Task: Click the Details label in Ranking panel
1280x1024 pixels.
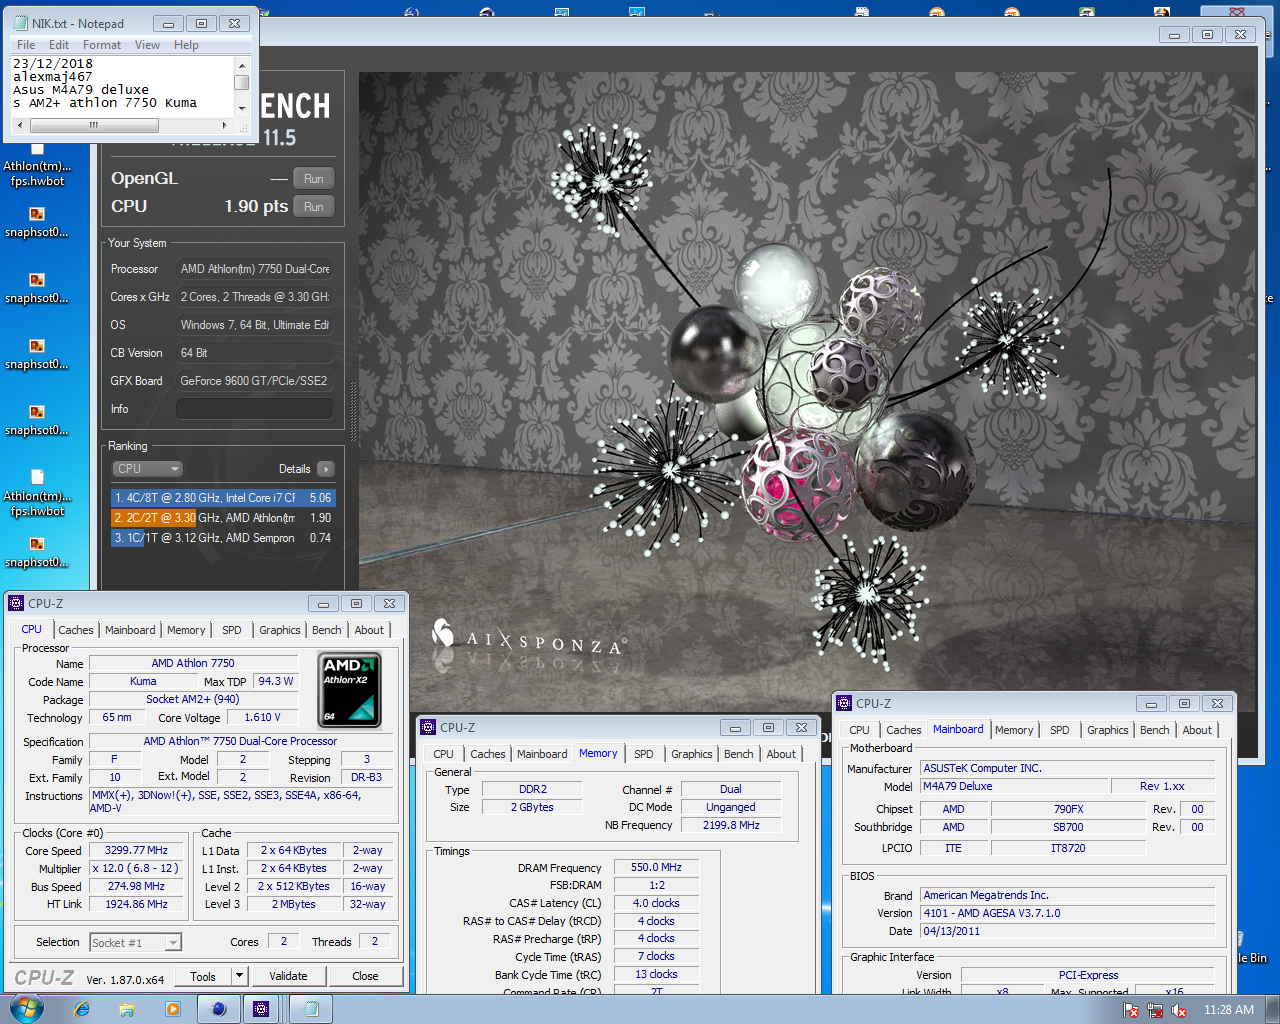Action: click(x=294, y=469)
